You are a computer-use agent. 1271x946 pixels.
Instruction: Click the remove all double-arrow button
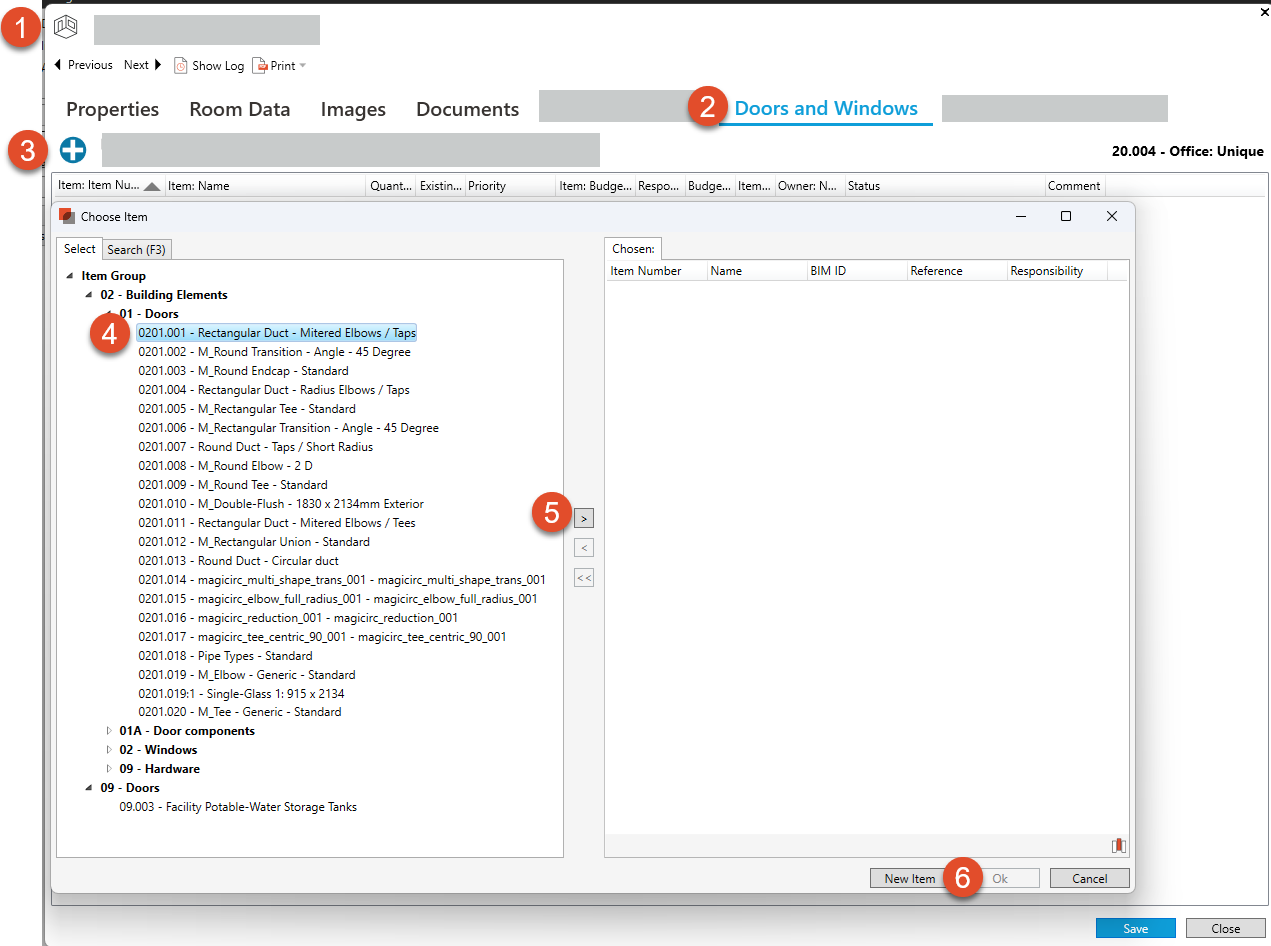[584, 577]
